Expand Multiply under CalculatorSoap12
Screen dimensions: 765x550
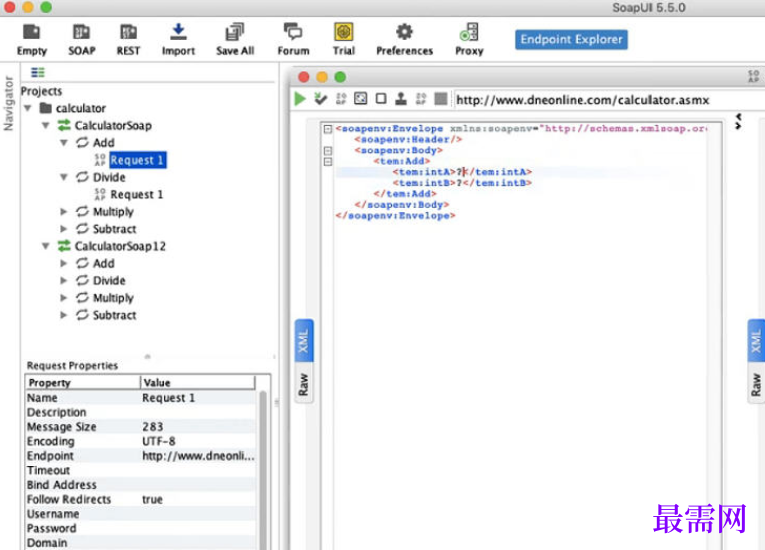[63, 298]
